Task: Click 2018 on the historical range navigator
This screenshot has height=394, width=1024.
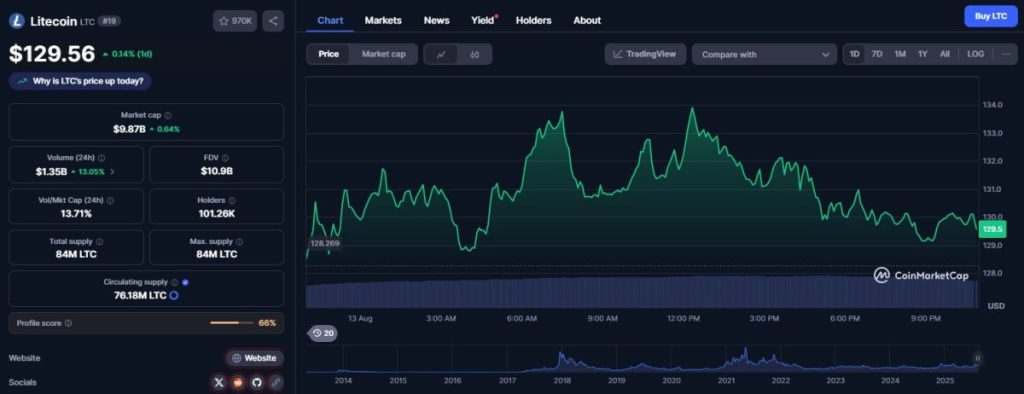Action: coord(562,380)
